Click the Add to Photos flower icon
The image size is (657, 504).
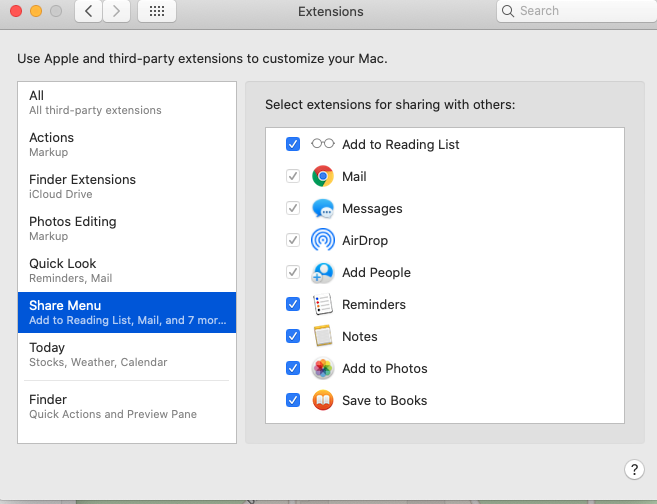coord(323,368)
